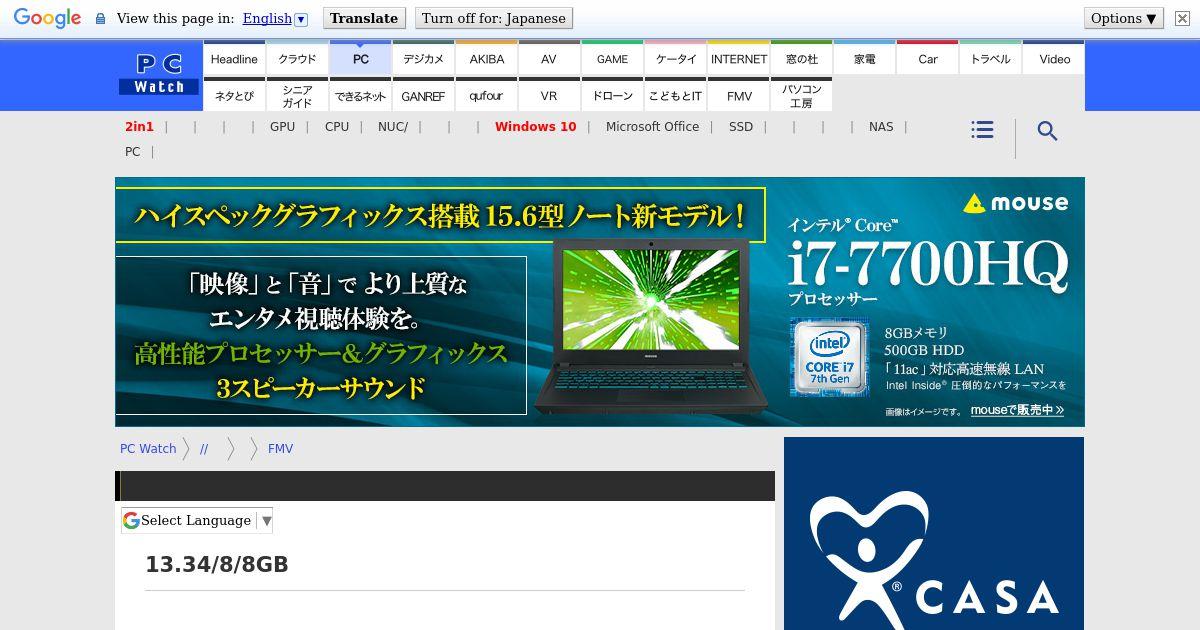Open the 家電 tab

click(865, 58)
